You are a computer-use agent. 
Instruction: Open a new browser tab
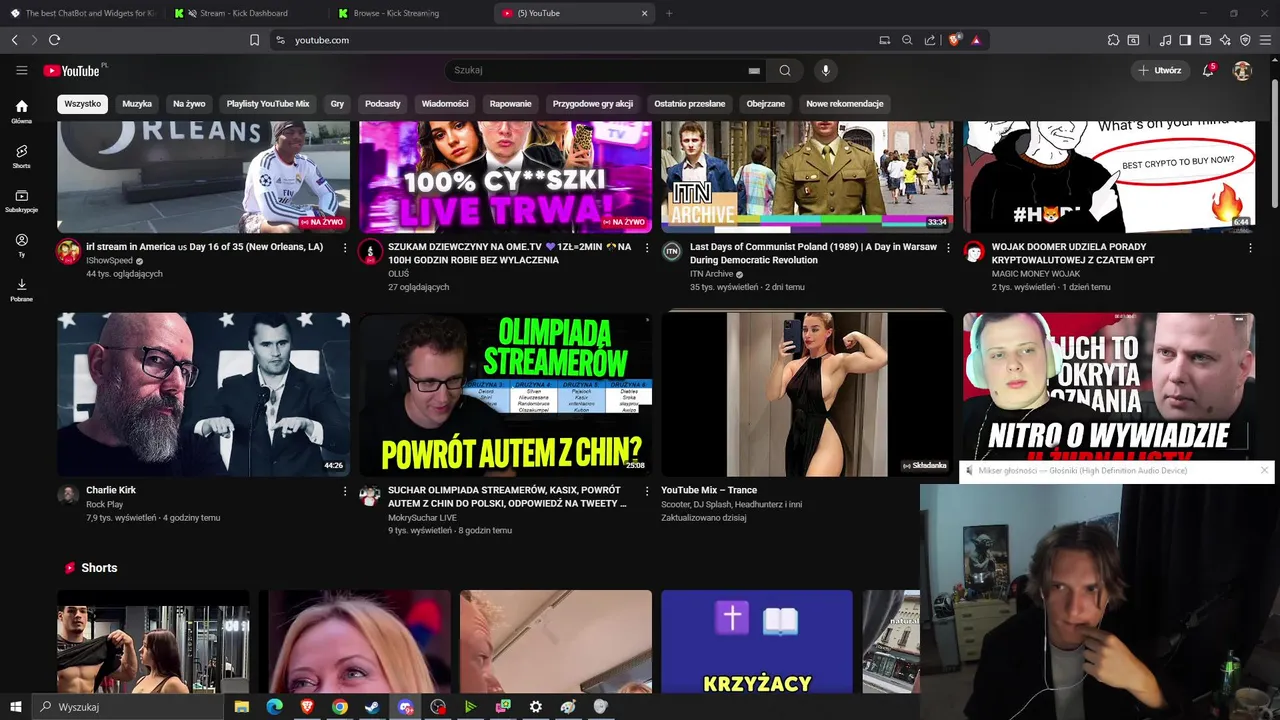669,13
